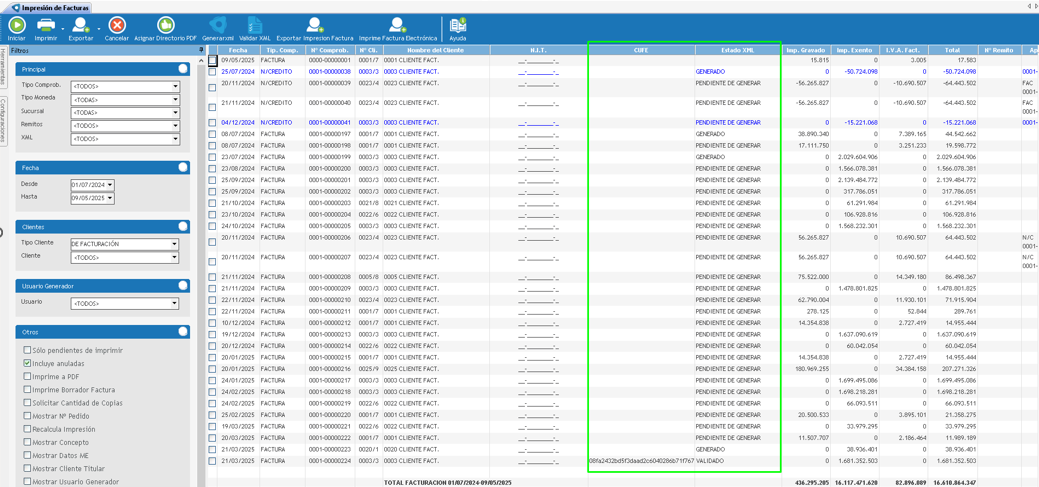This screenshot has height=487, width=1039.
Task: Click the Iniciar toolbar icon
Action: pos(17,25)
